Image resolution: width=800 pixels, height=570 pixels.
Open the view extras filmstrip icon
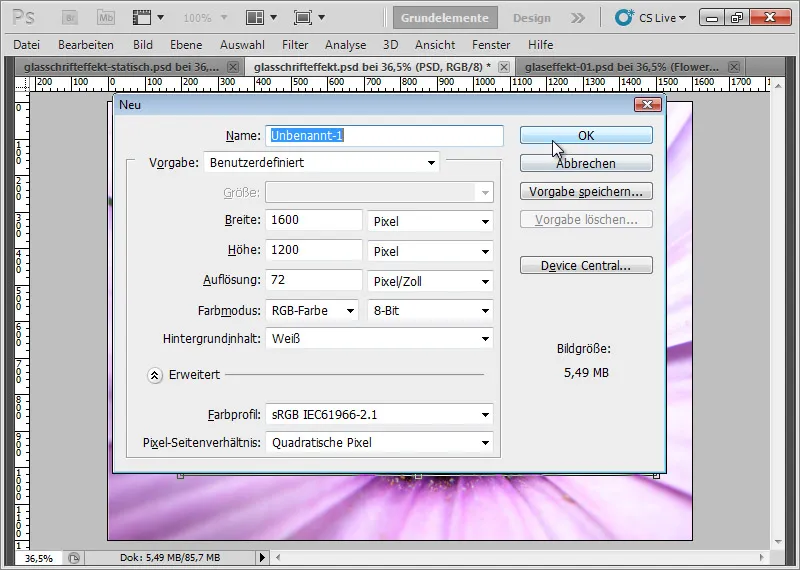(142, 18)
